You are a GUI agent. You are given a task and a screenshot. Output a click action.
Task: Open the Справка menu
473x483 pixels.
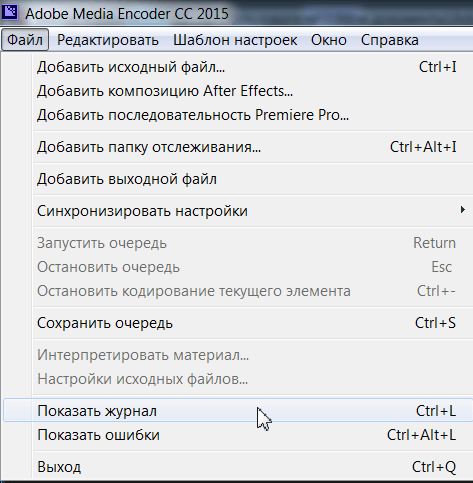click(x=390, y=40)
